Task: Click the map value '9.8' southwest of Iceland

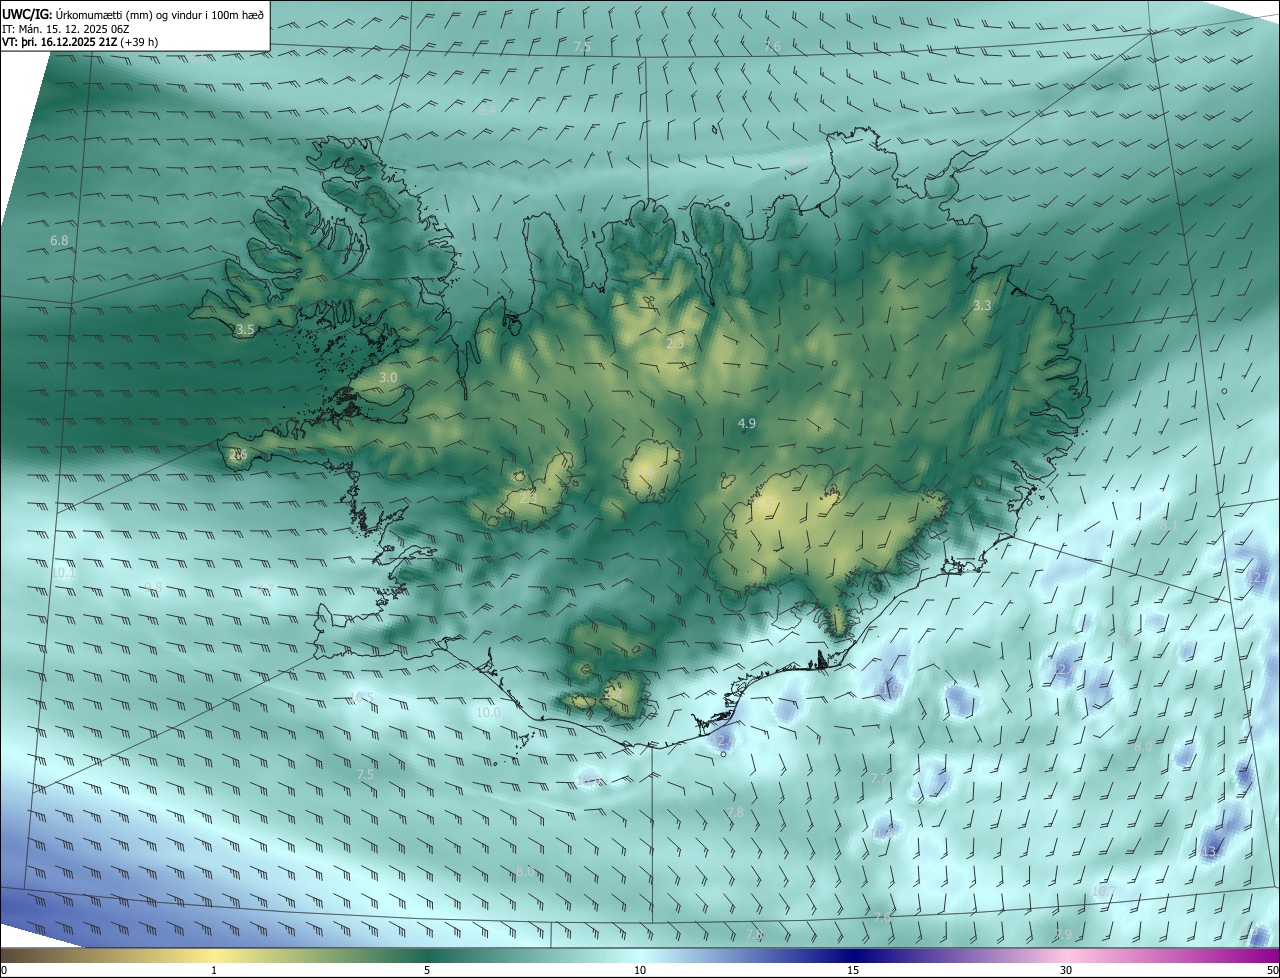Action: point(153,587)
